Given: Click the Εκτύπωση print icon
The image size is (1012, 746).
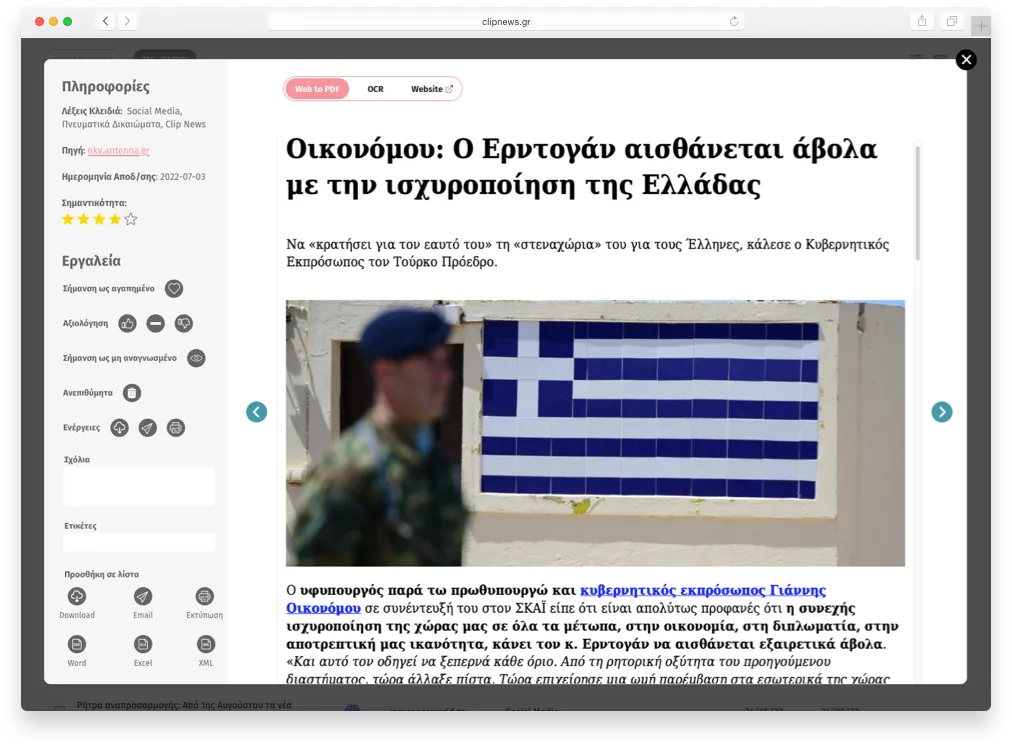Looking at the screenshot, I should (x=205, y=596).
